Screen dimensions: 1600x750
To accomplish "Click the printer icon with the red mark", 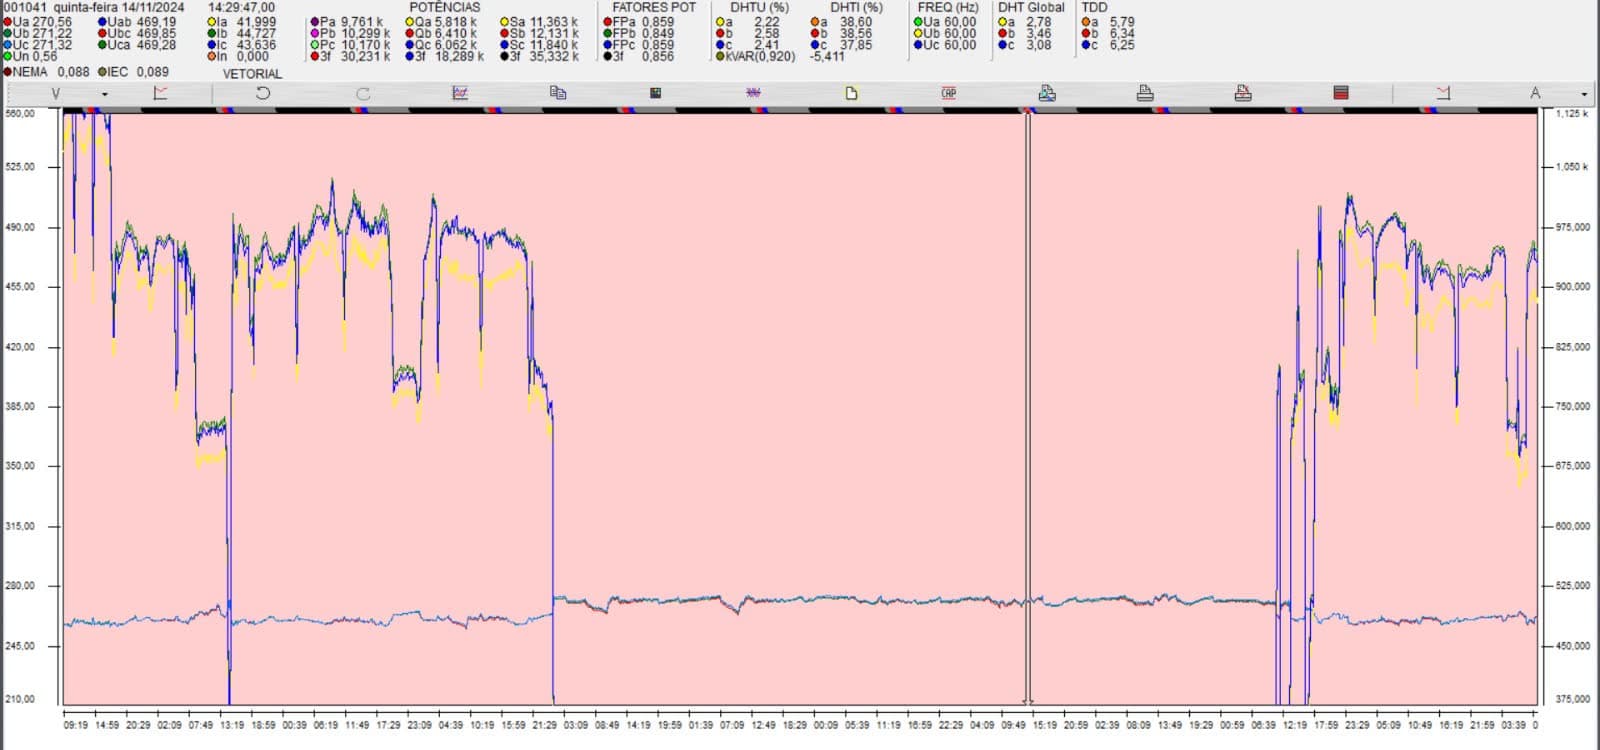I will [1243, 93].
